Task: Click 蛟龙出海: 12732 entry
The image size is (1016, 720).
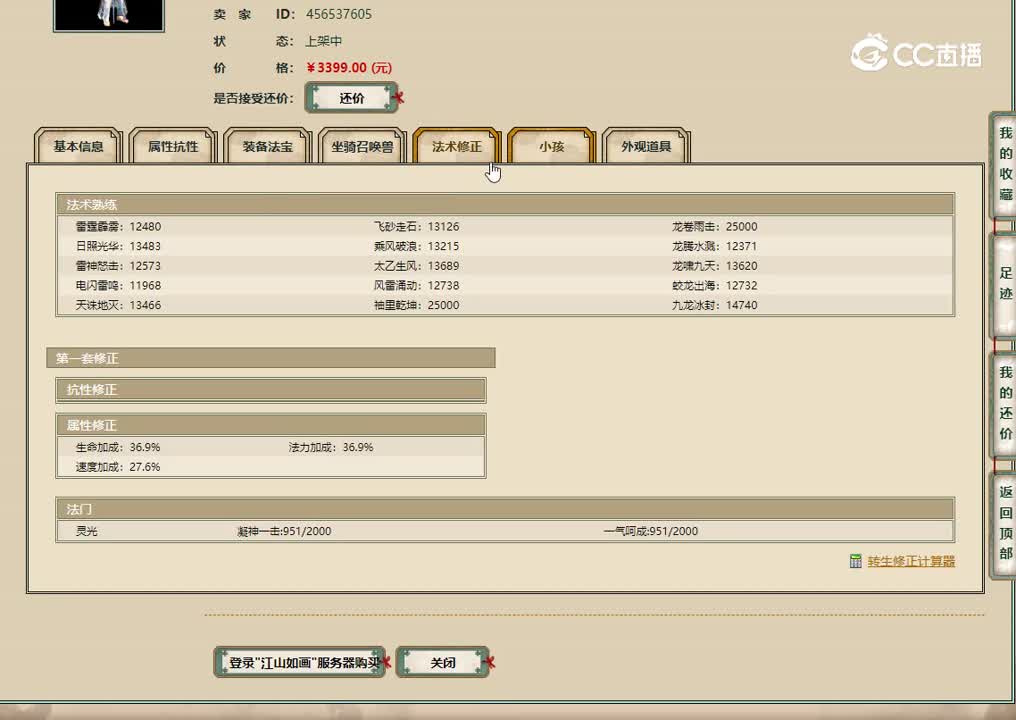Action: (714, 285)
